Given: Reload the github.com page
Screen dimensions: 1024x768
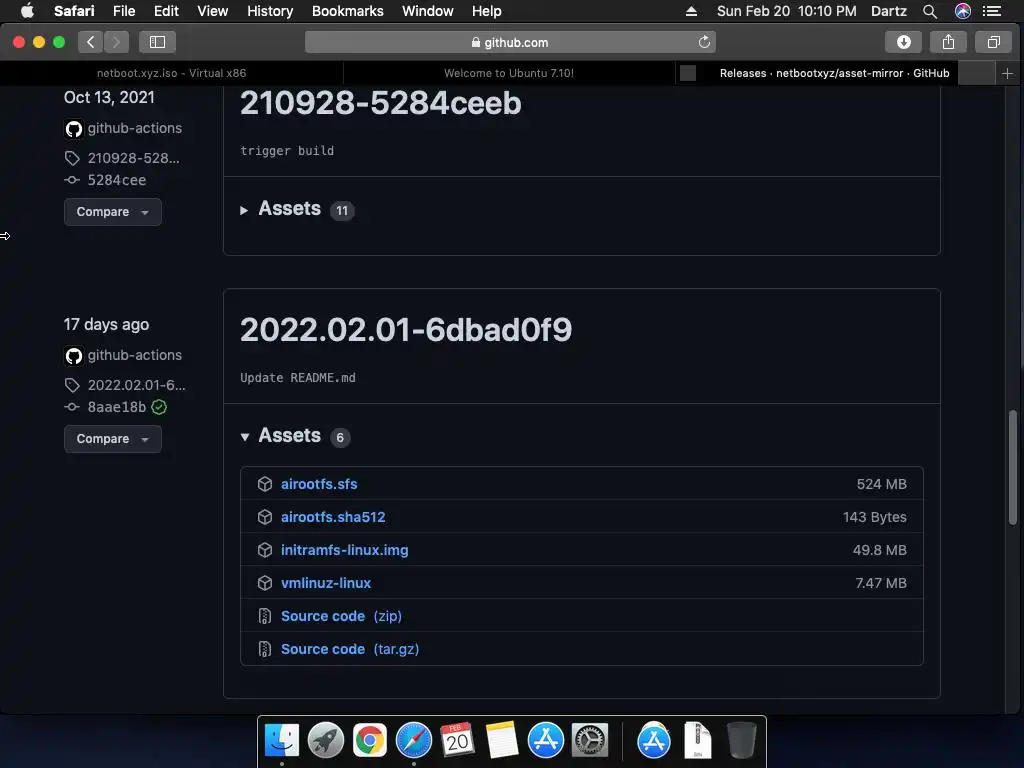Looking at the screenshot, I should point(704,42).
